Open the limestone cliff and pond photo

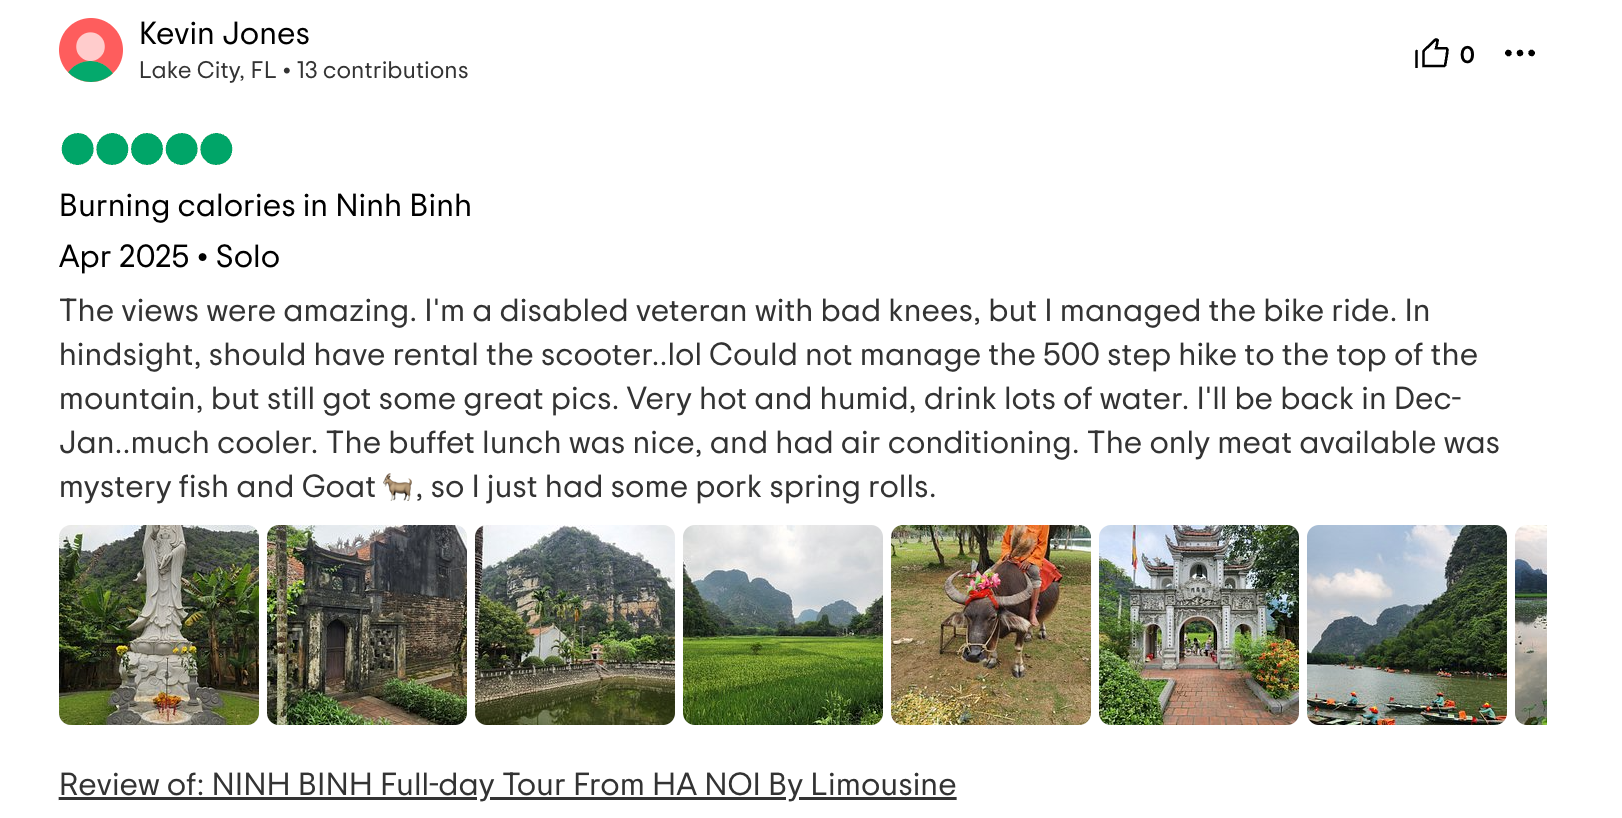(575, 625)
